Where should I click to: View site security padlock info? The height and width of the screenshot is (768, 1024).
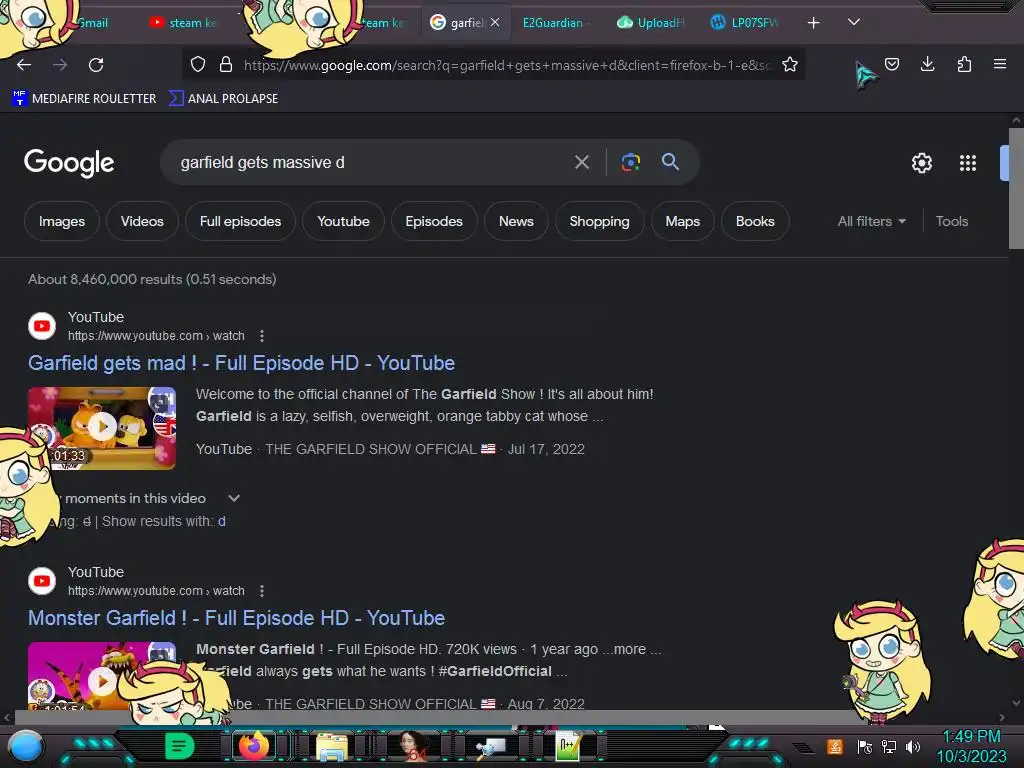coord(226,64)
